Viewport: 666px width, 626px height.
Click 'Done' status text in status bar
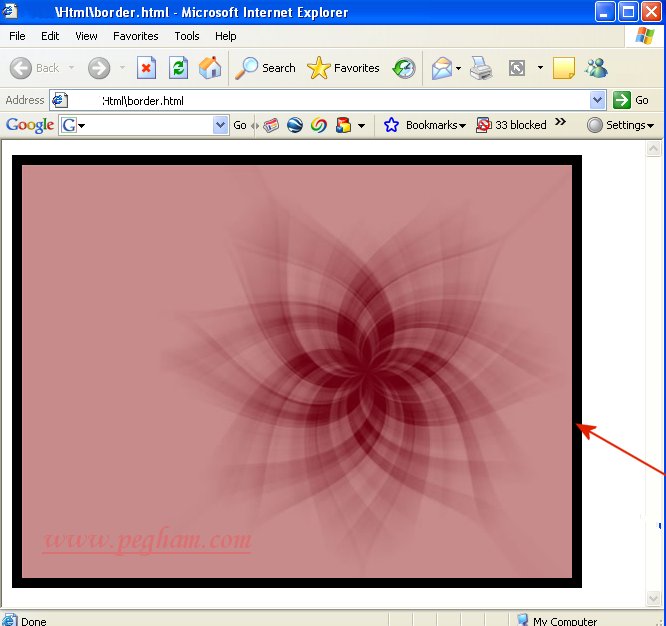point(34,621)
